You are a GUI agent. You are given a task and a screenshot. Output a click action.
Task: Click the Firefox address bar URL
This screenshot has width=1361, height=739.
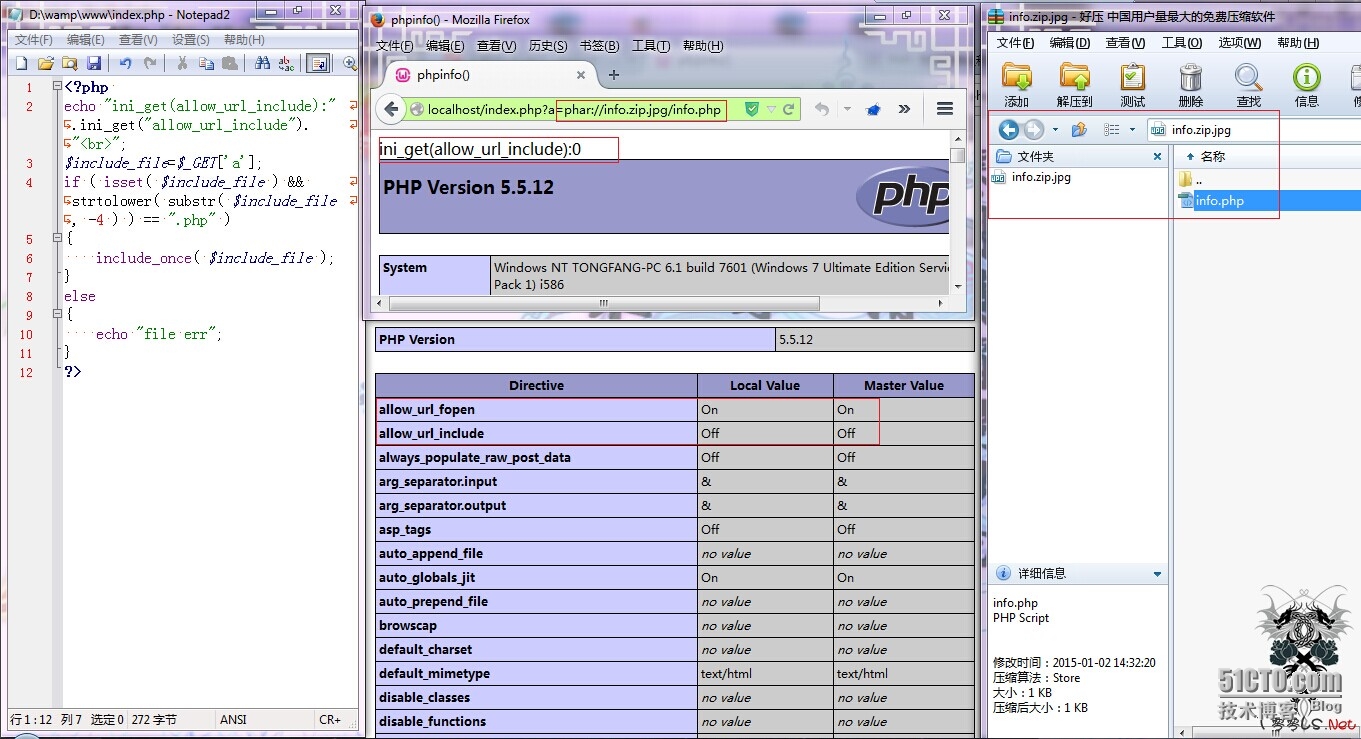pyautogui.click(x=574, y=110)
